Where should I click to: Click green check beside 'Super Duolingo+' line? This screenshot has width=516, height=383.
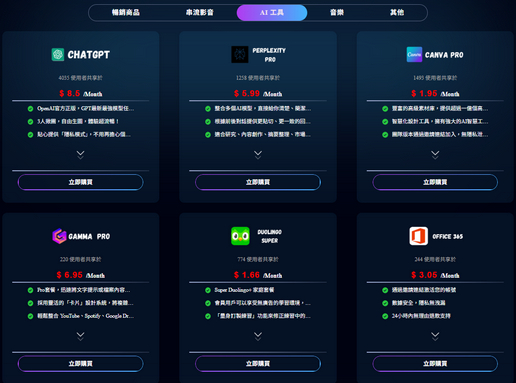(208, 290)
